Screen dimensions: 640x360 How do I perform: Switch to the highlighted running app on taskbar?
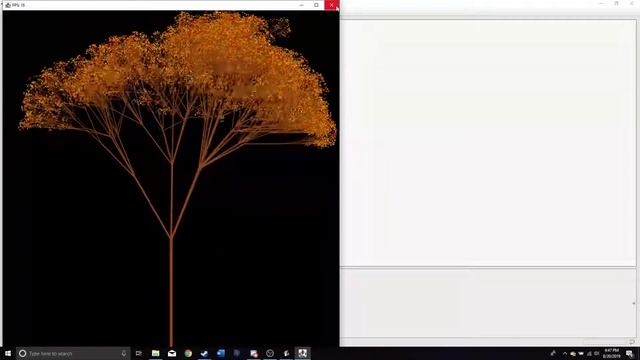302,353
